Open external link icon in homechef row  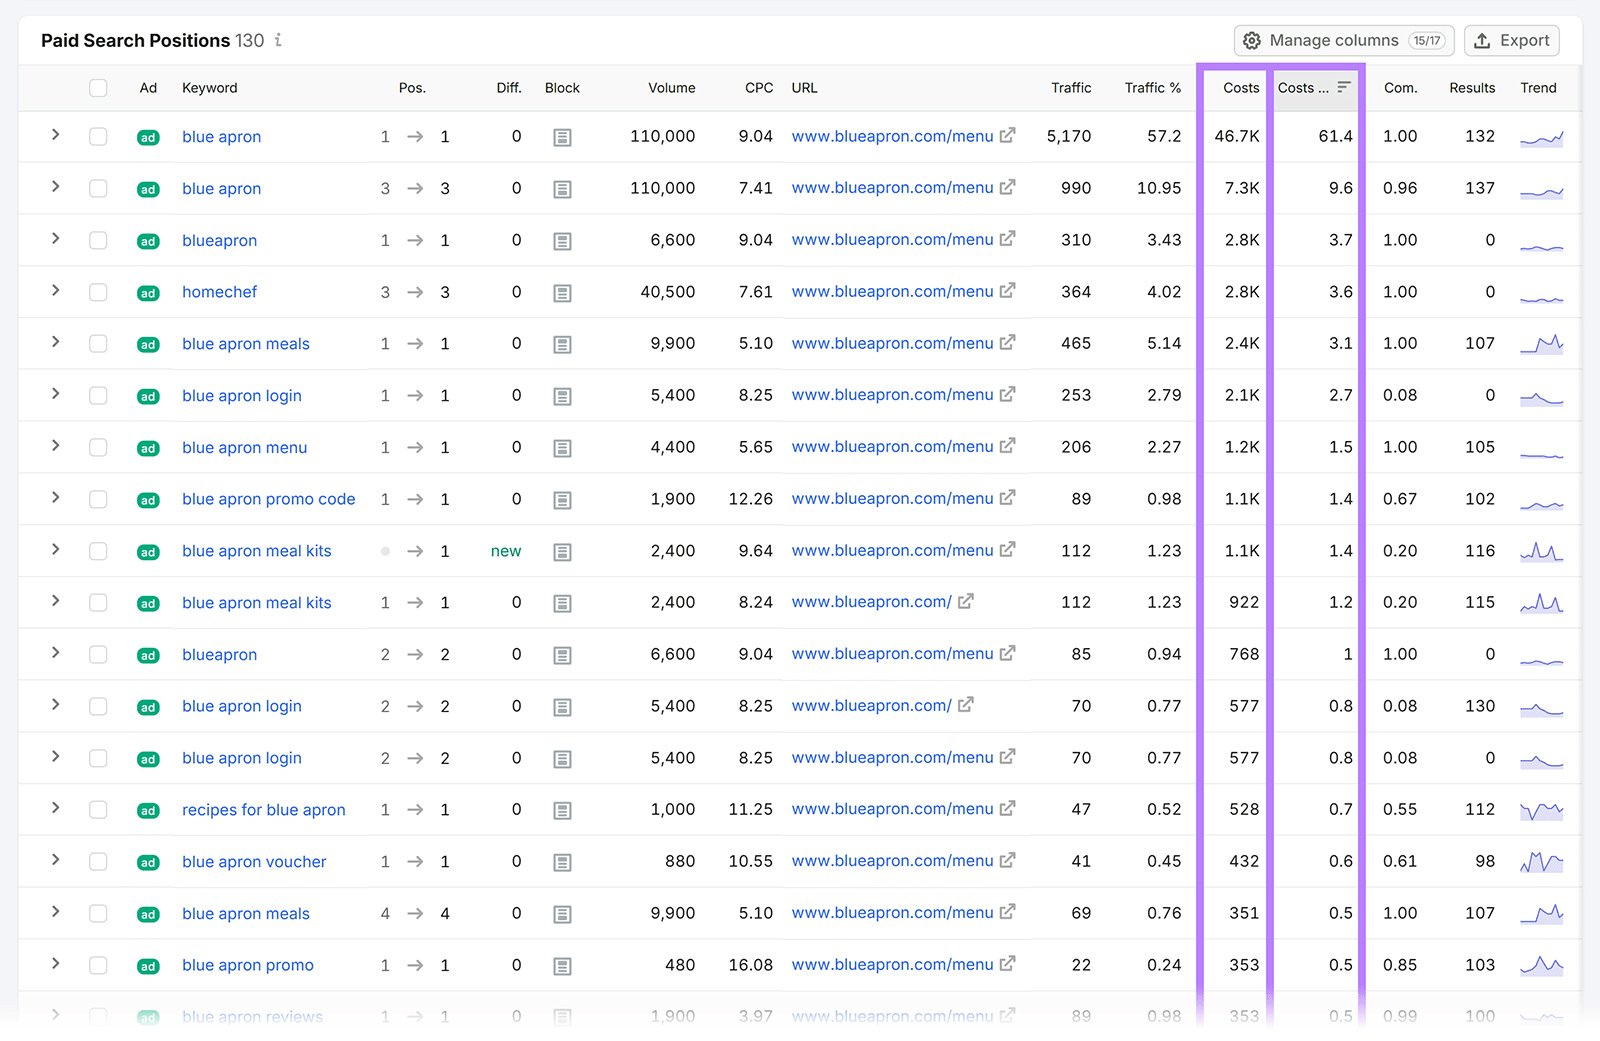[x=1008, y=291]
